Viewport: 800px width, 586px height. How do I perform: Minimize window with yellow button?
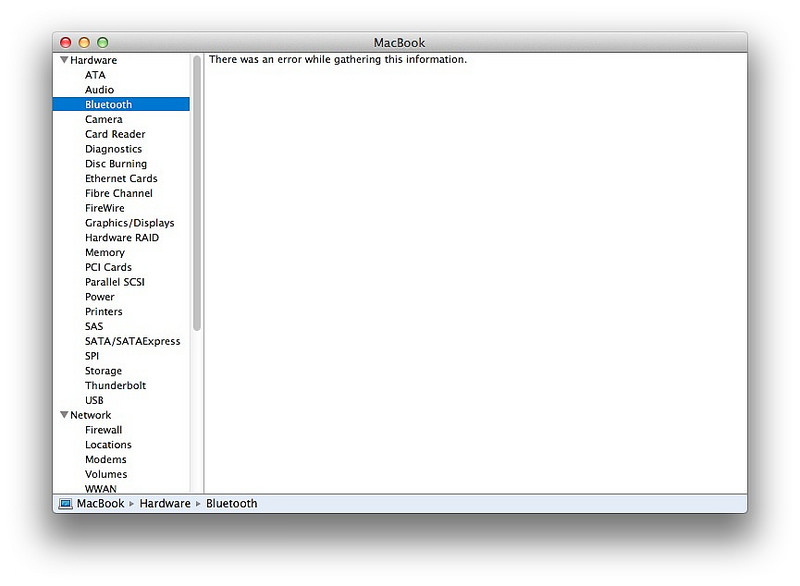coord(84,42)
